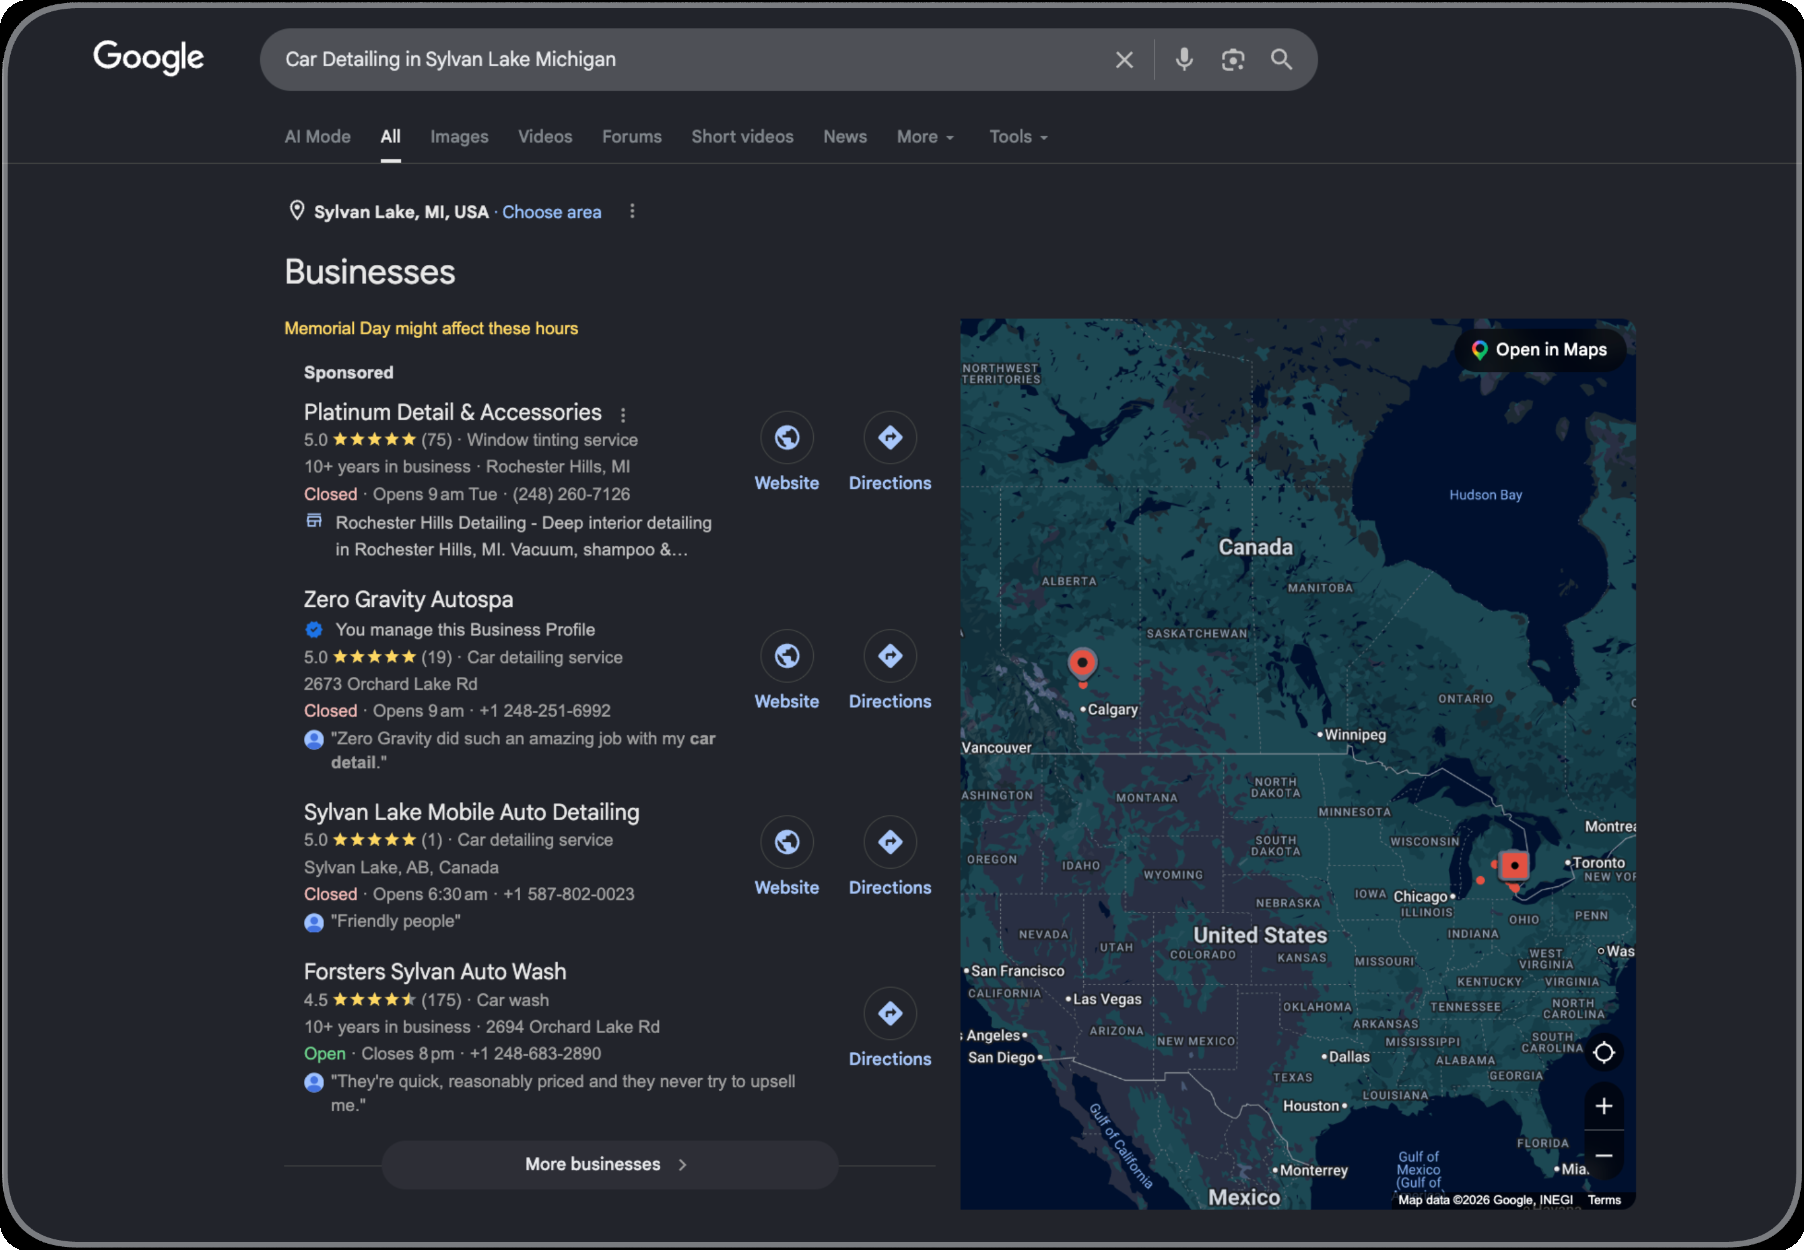Switch to AI Mode tab
This screenshot has width=1804, height=1250.
[x=318, y=137]
